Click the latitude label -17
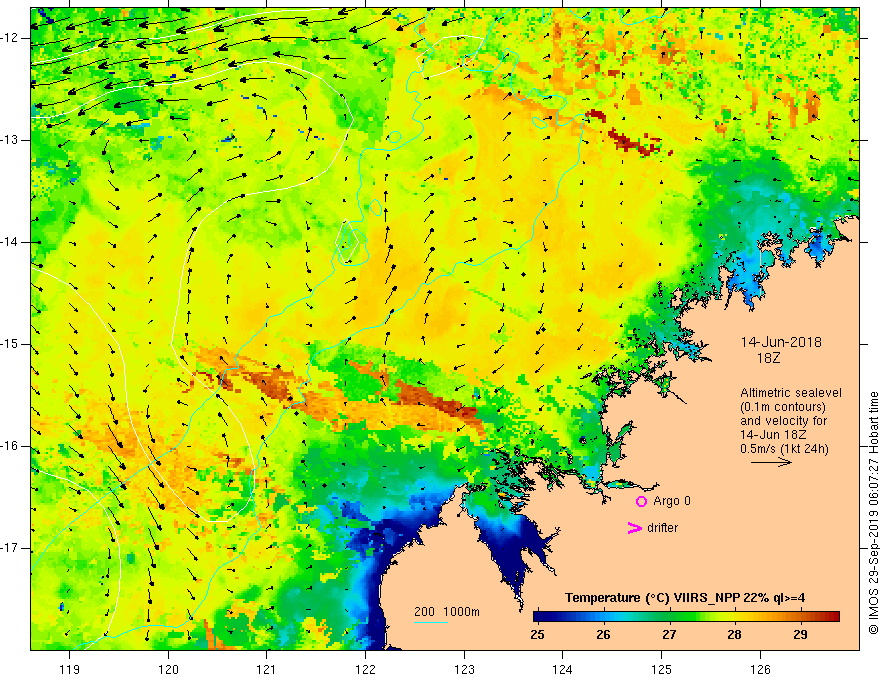Image resolution: width=880 pixels, height=680 pixels. (10, 548)
